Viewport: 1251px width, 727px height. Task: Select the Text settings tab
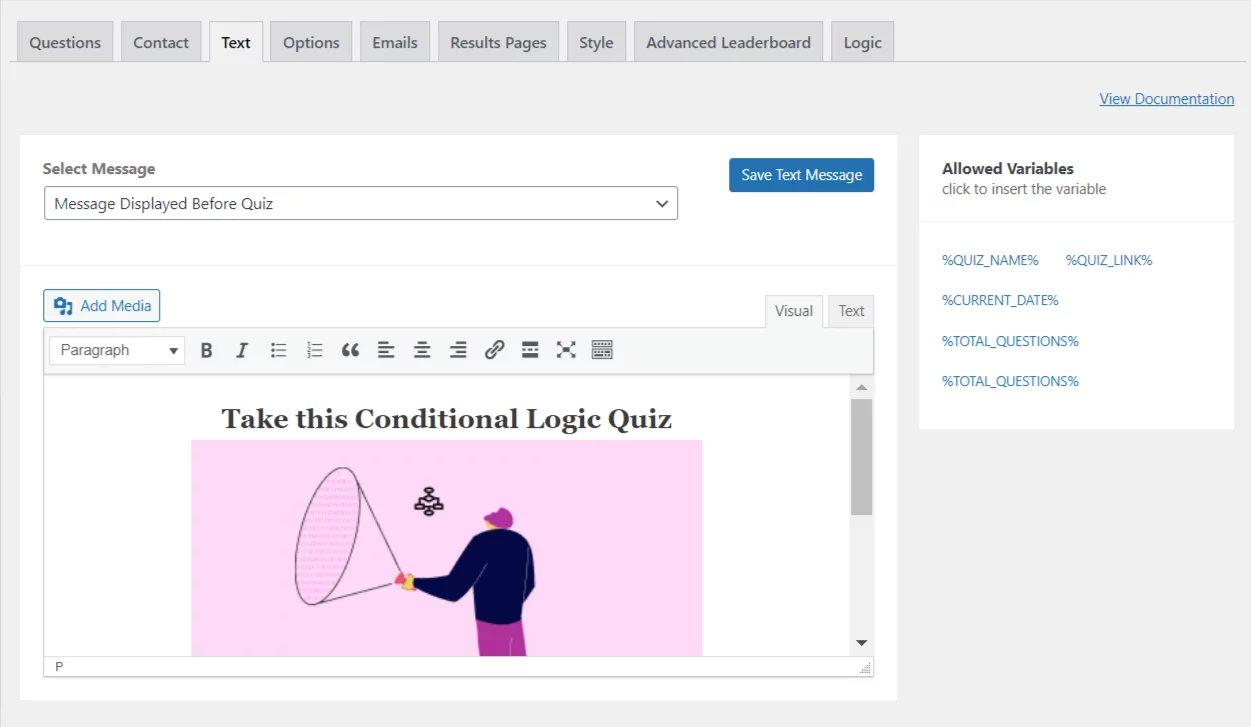tap(236, 42)
